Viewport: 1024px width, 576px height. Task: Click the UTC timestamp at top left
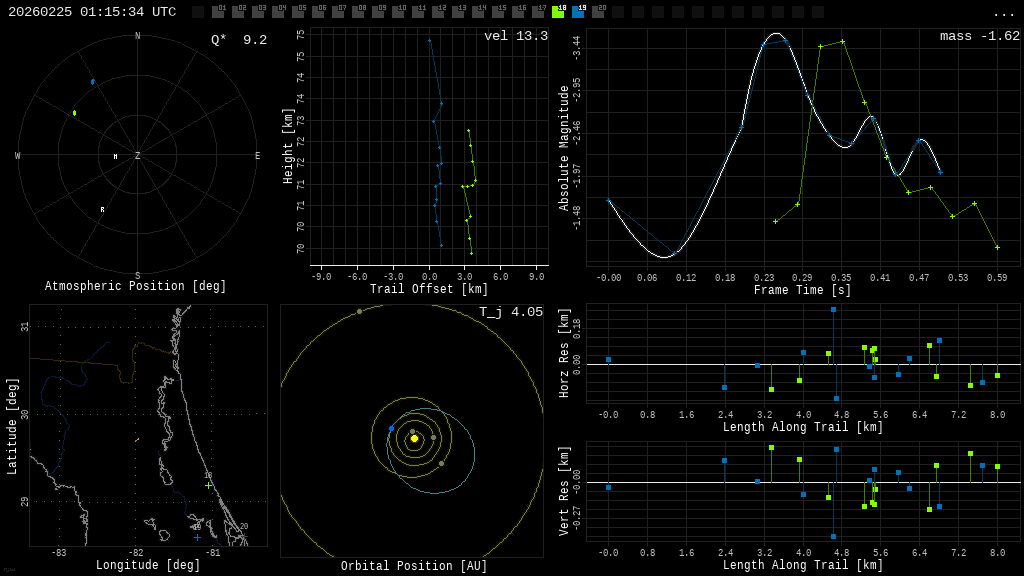pyautogui.click(x=92, y=12)
